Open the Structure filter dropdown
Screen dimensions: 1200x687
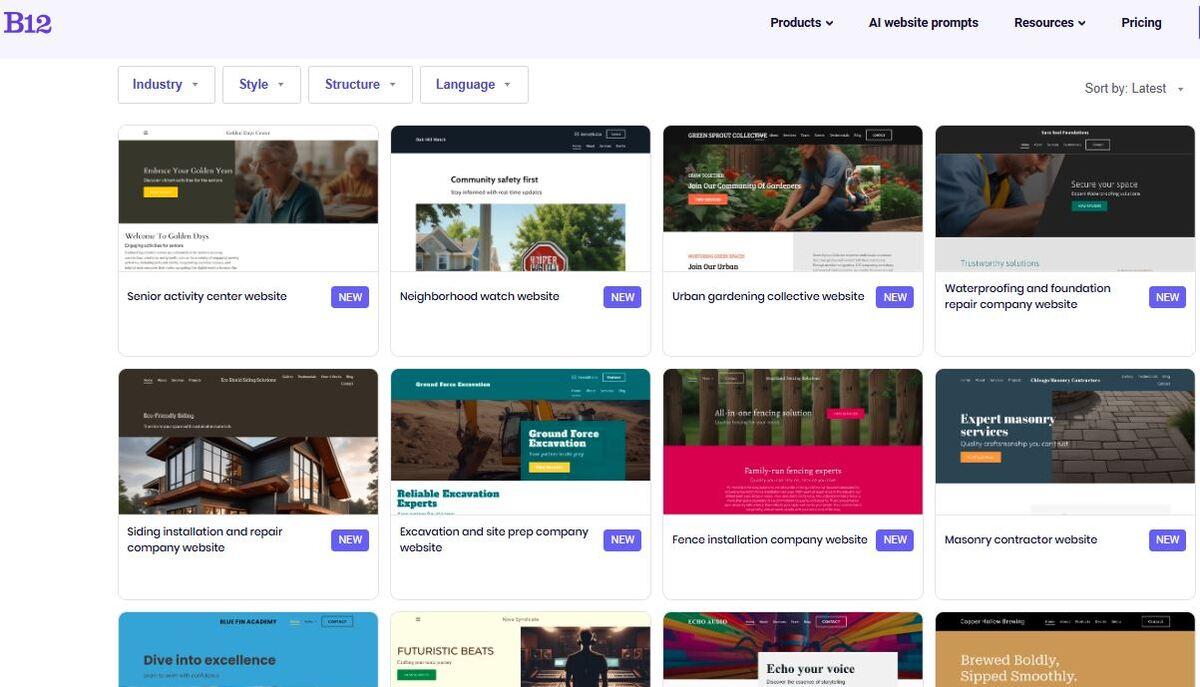pyautogui.click(x=360, y=85)
